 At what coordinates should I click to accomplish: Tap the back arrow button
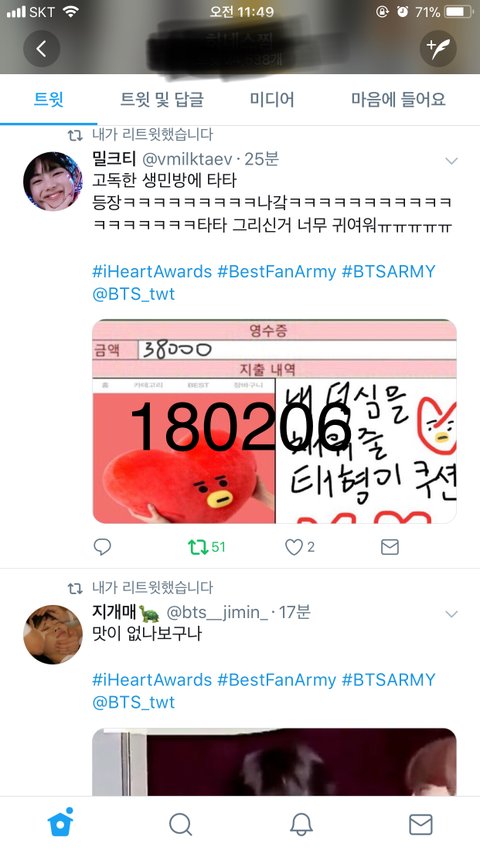[x=41, y=49]
